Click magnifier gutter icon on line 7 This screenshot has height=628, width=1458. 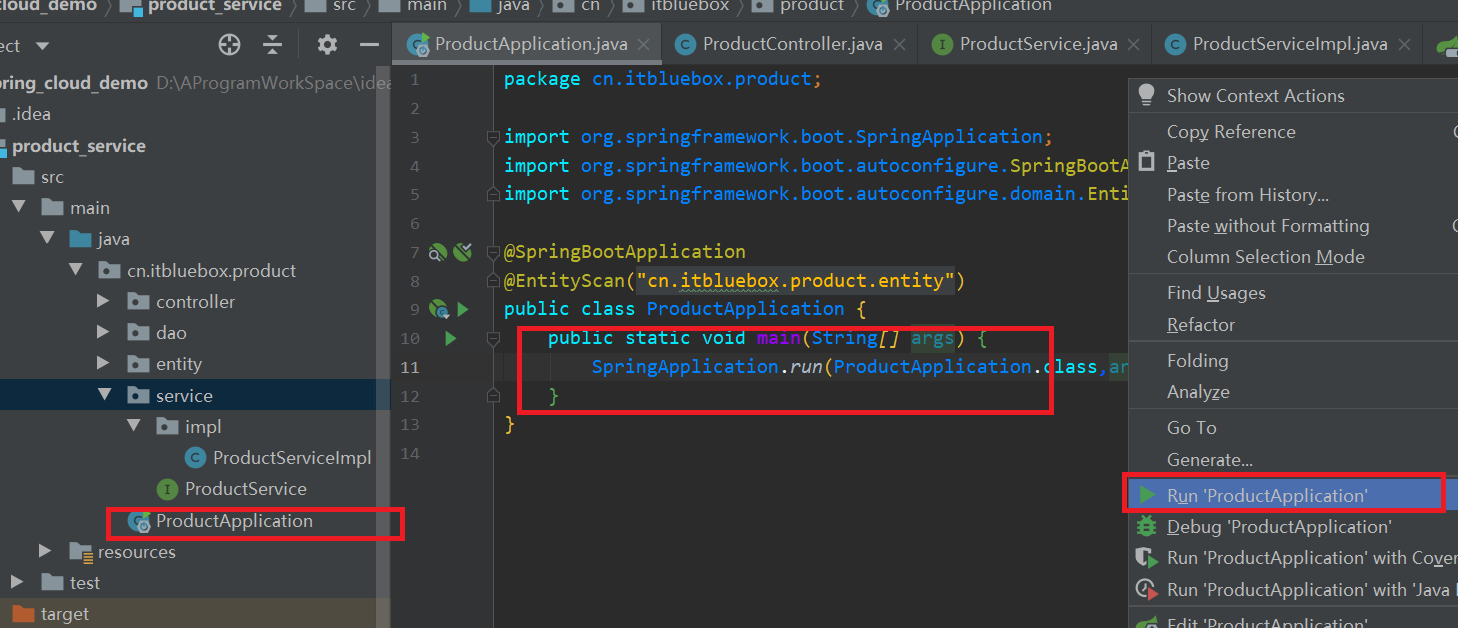coord(437,253)
